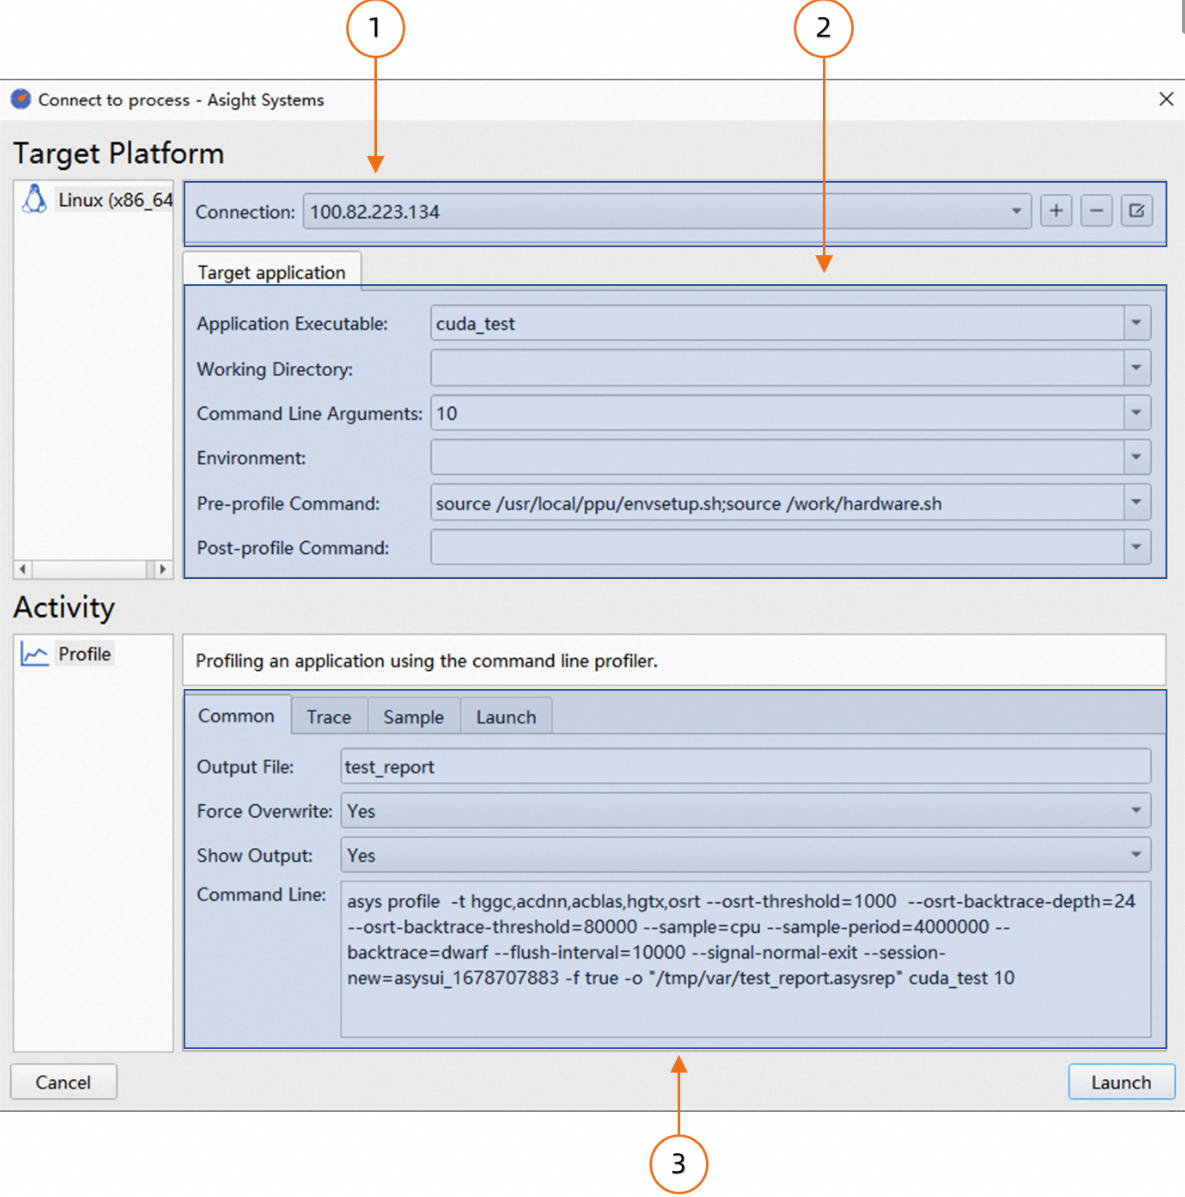
Task: Click the Launch button at bottom right
Action: click(1121, 1082)
